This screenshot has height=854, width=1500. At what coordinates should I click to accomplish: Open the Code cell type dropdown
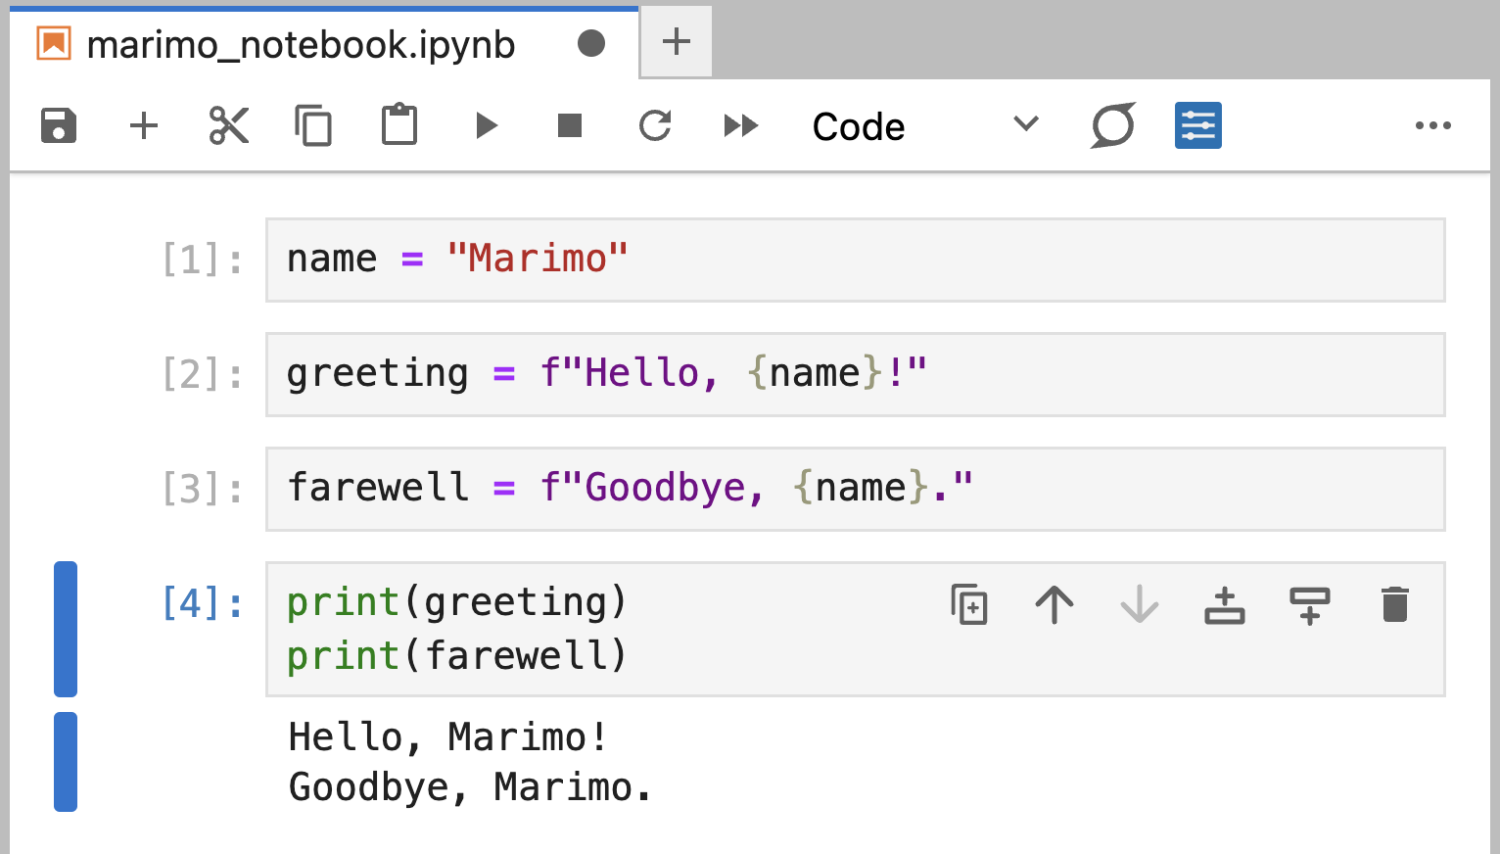920,126
